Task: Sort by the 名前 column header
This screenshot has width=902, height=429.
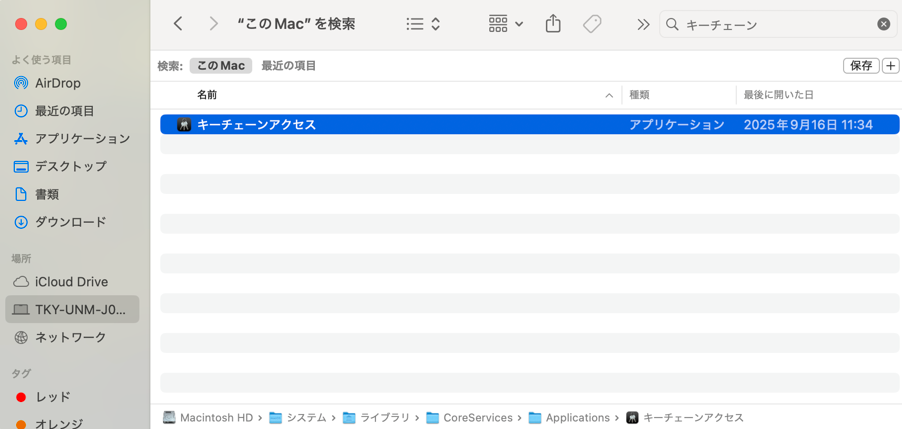Action: click(x=207, y=95)
